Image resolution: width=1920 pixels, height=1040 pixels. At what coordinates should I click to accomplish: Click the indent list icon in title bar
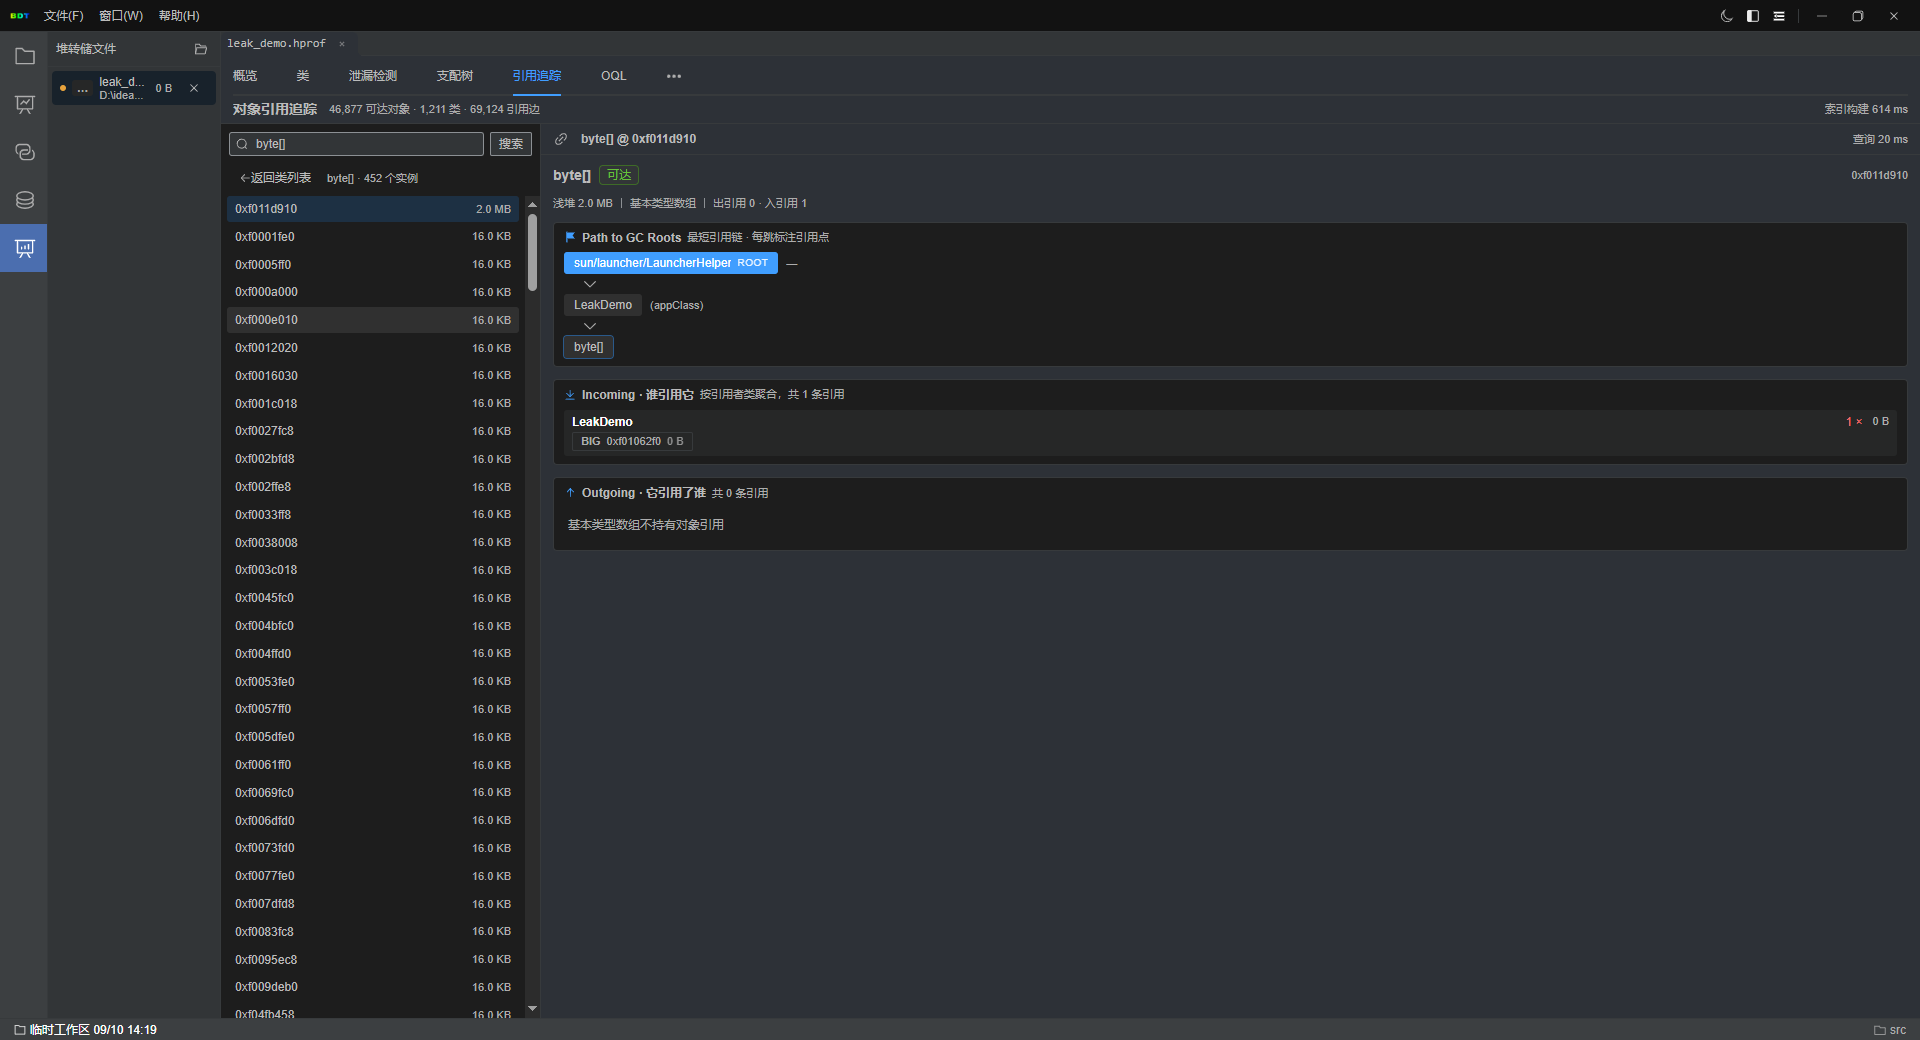point(1779,16)
